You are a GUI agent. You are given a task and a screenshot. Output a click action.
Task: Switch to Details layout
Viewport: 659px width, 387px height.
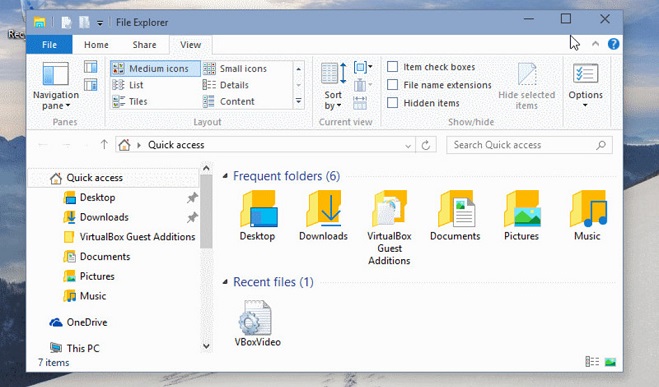pyautogui.click(x=226, y=85)
